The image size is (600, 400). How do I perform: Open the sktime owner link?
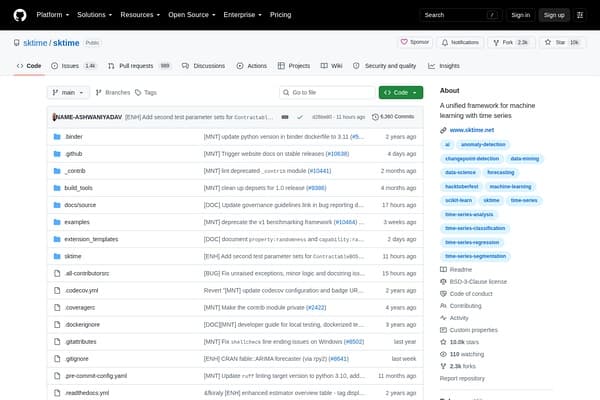tap(35, 43)
